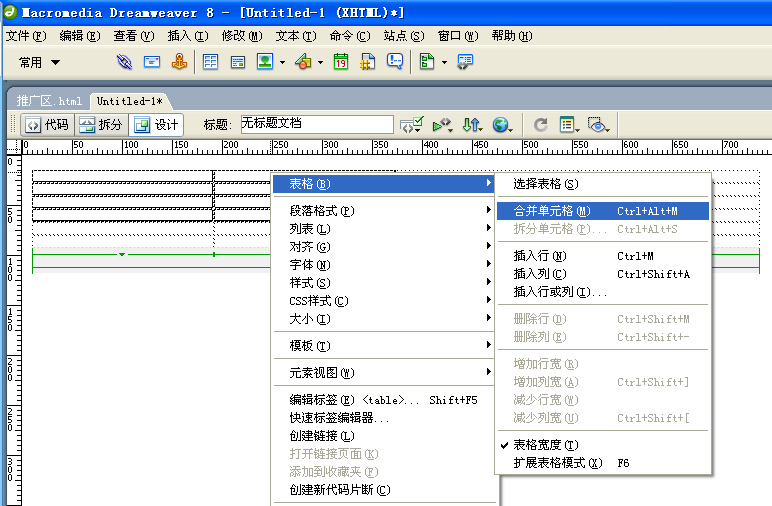Open Visual Aids eye icon
772x506 pixels.
tap(599, 125)
